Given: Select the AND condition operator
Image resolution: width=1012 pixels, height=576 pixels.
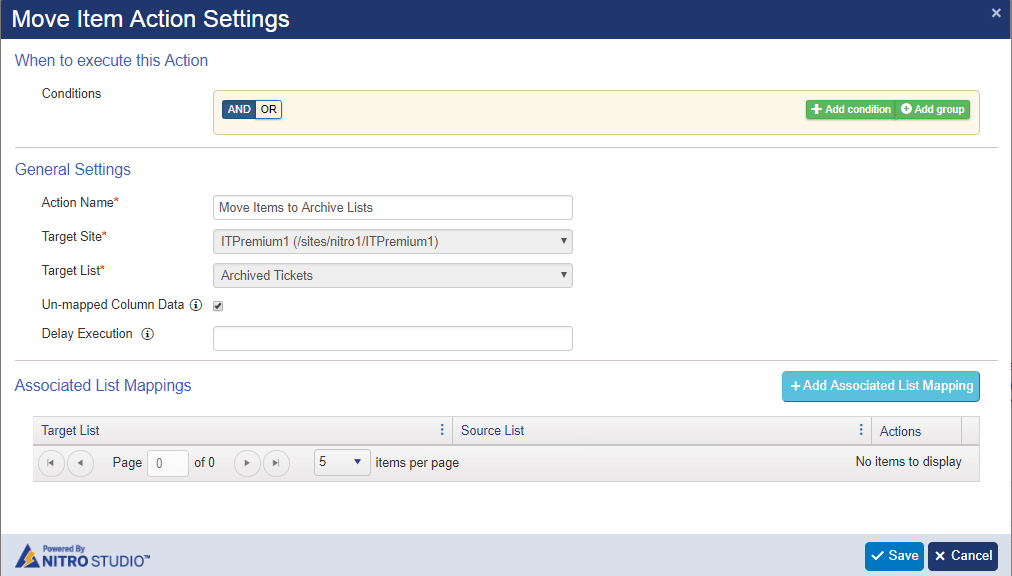Looking at the screenshot, I should pos(239,109).
